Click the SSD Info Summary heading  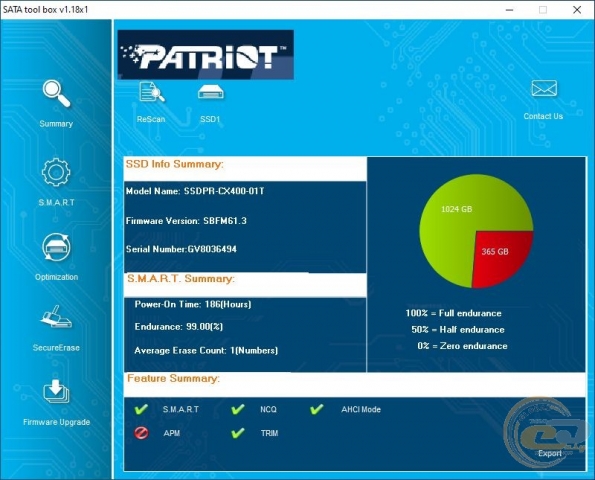tap(175, 164)
